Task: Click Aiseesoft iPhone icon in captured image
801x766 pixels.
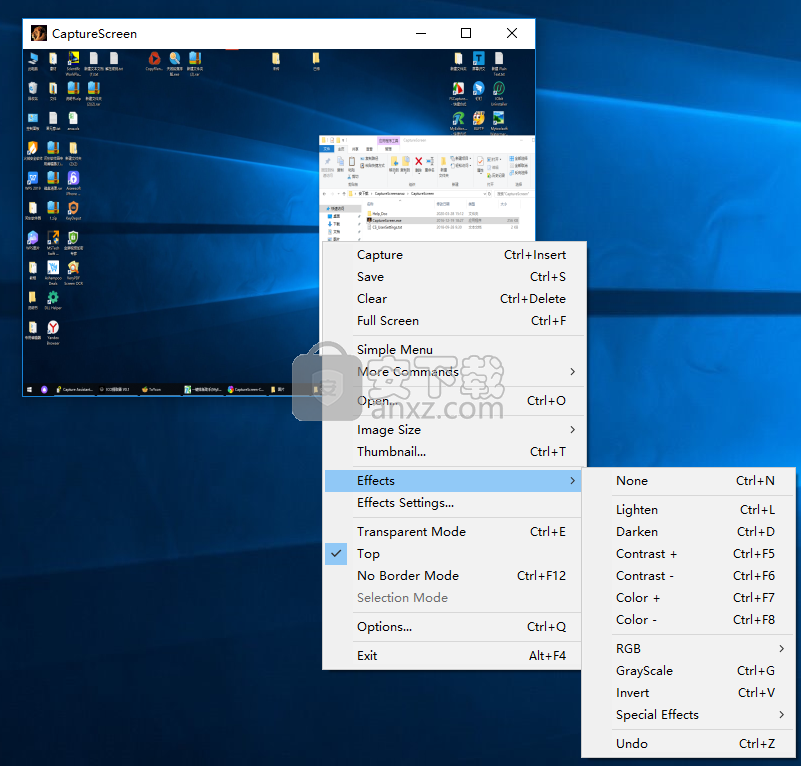Action: click(x=73, y=178)
